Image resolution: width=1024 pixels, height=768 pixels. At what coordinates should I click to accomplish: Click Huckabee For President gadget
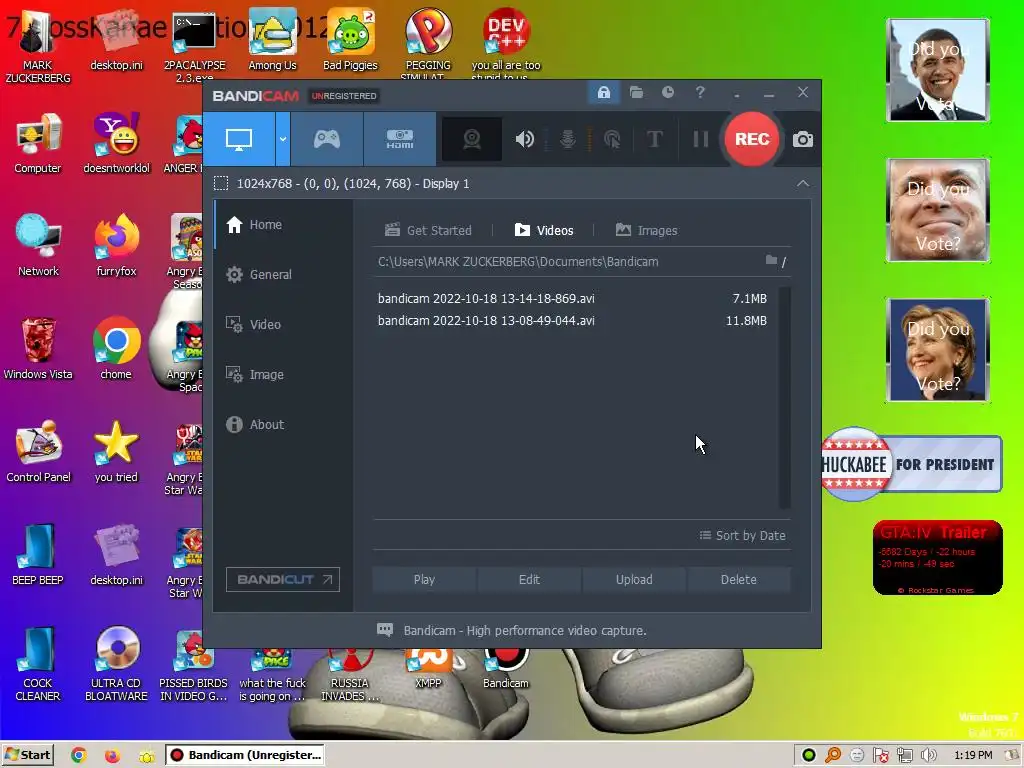tap(912, 464)
